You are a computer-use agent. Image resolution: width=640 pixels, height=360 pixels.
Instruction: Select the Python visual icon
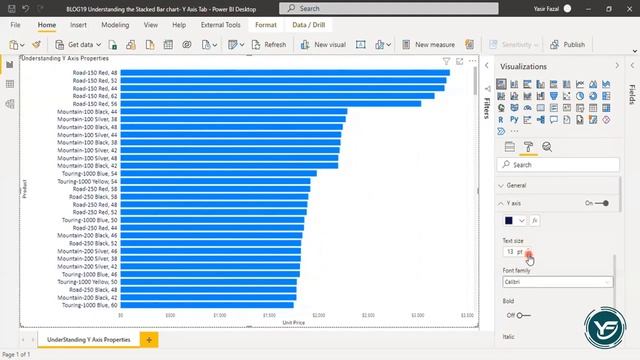pos(514,120)
